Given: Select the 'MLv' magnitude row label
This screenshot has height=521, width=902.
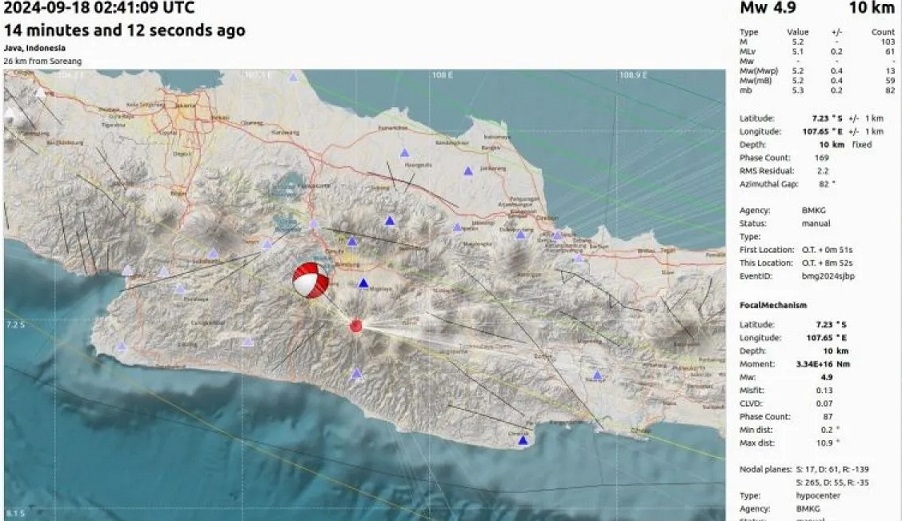Looking at the screenshot, I should click(x=748, y=52).
